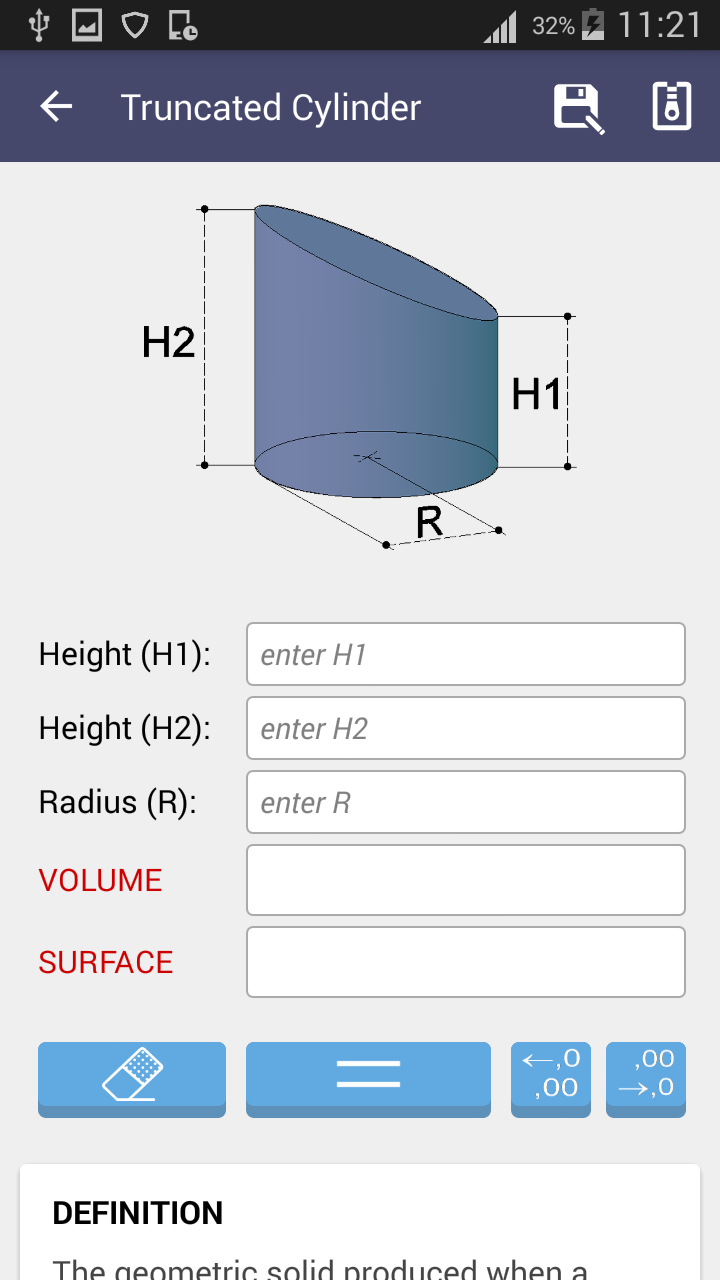Tap the back arrow icon
The width and height of the screenshot is (720, 1280).
coord(57,107)
